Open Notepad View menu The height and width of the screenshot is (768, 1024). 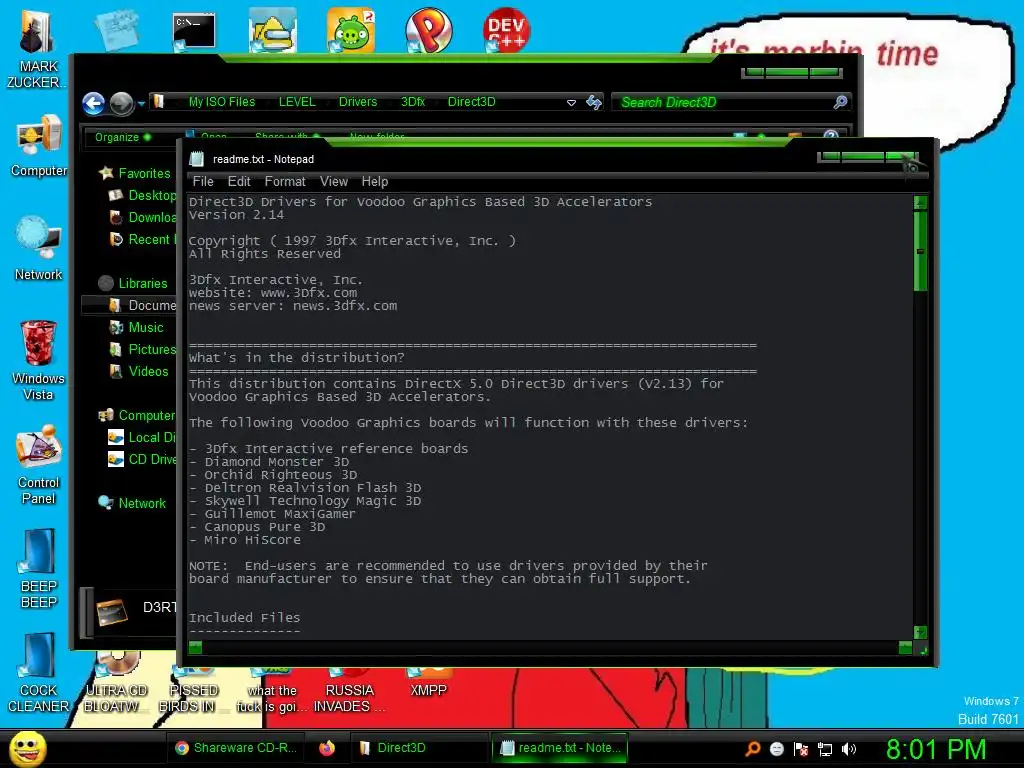pos(334,182)
